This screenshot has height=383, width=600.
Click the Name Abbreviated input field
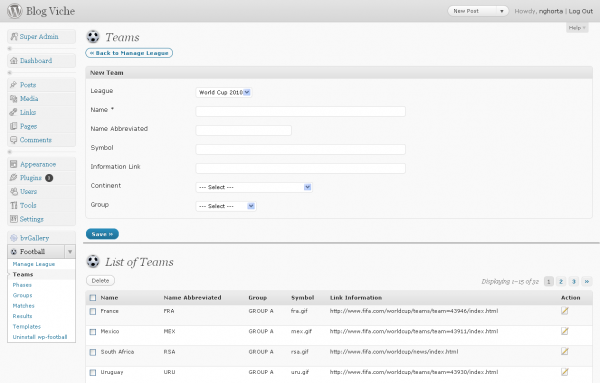coord(243,130)
